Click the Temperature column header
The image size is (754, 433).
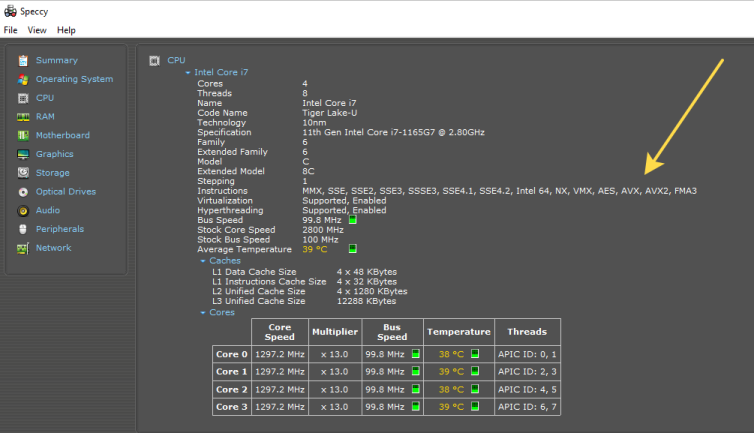tap(459, 332)
